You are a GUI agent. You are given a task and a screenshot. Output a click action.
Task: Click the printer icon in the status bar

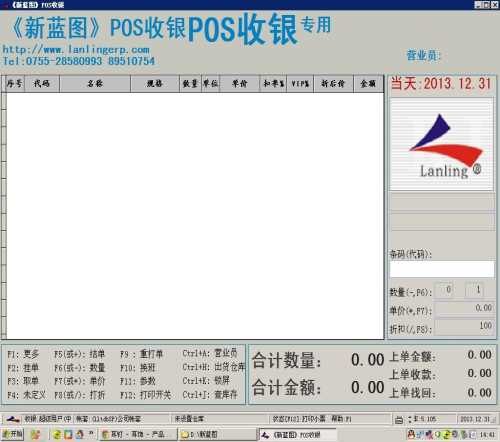pyautogui.click(x=399, y=420)
